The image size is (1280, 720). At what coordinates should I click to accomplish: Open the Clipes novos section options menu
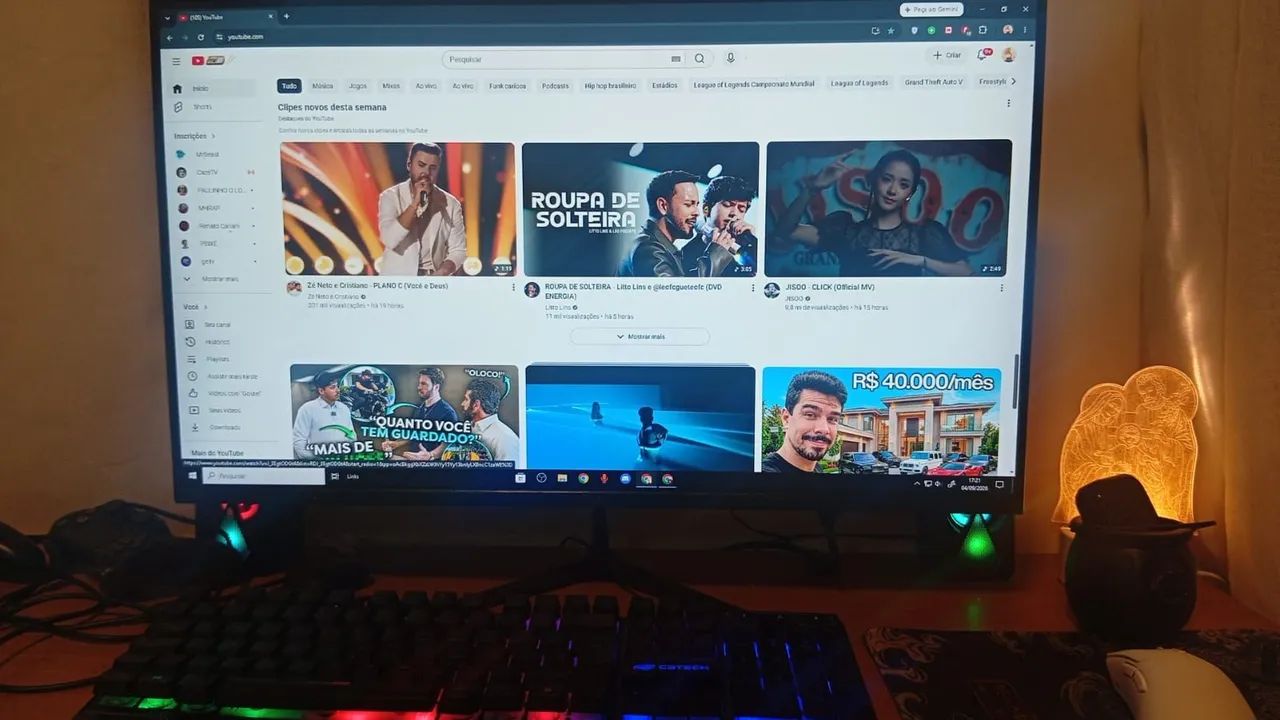click(1008, 103)
